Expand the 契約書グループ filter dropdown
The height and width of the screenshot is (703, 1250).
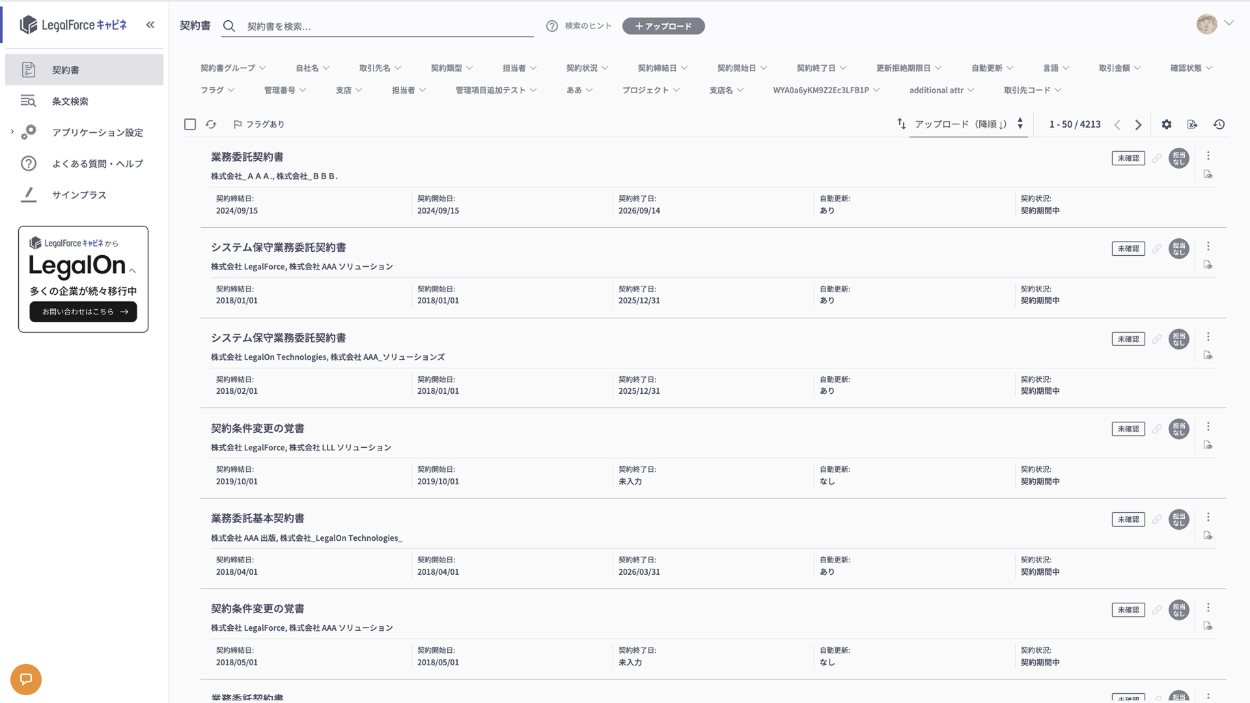pos(233,68)
